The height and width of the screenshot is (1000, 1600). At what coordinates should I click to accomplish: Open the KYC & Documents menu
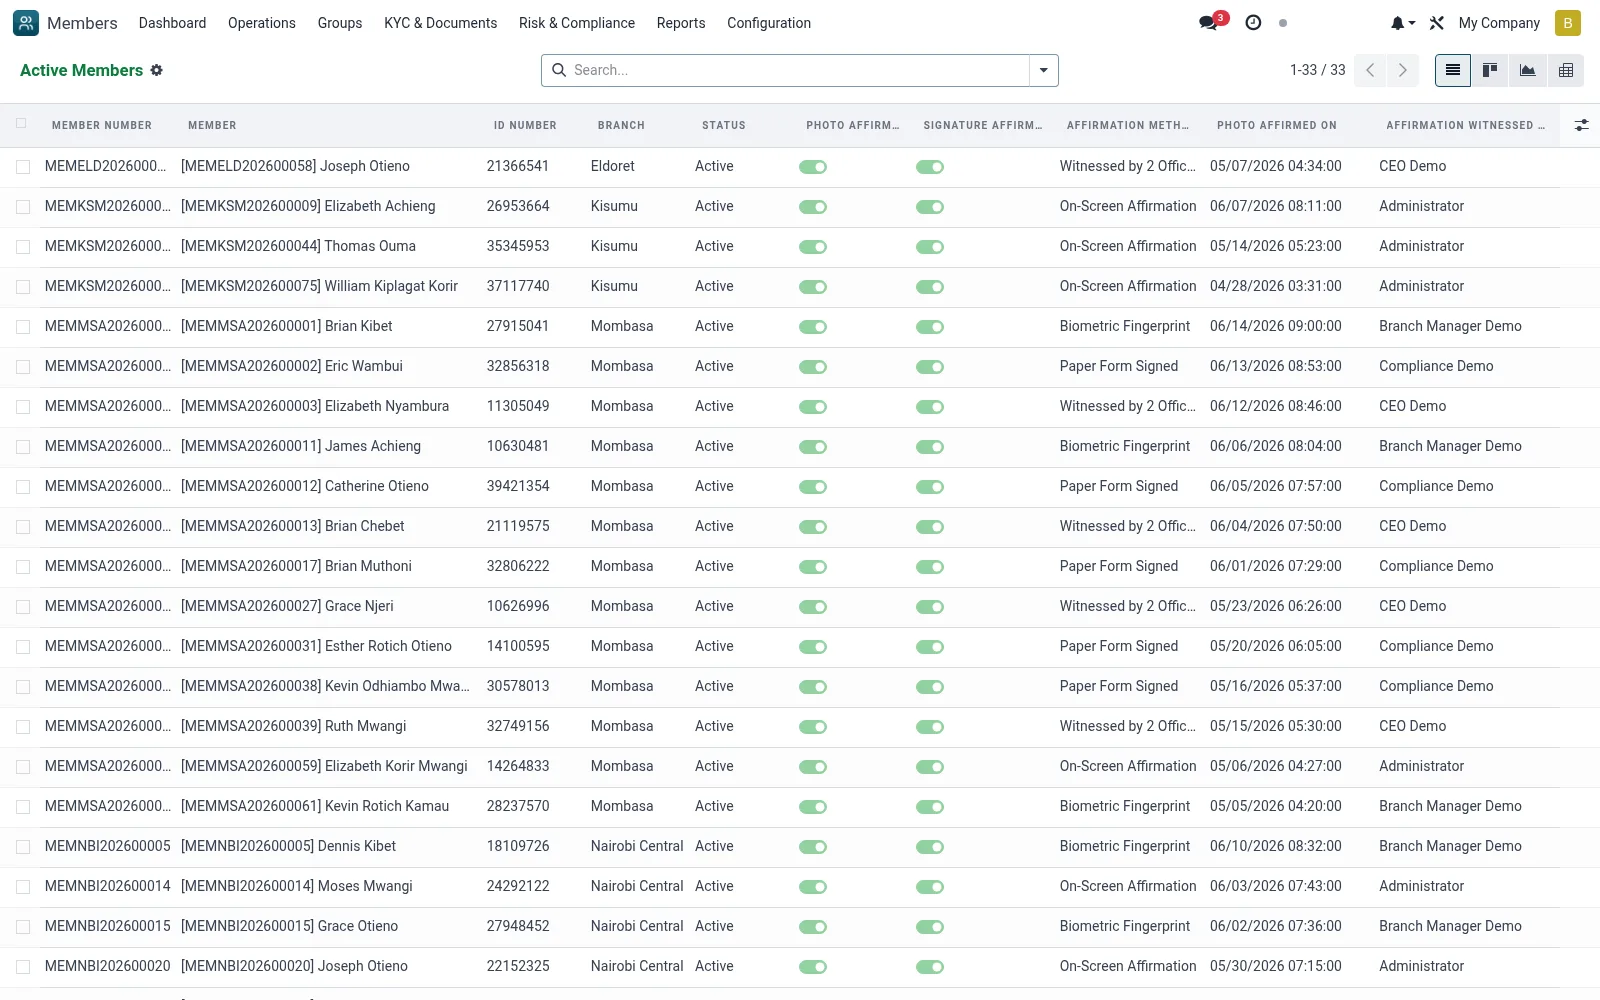click(440, 22)
